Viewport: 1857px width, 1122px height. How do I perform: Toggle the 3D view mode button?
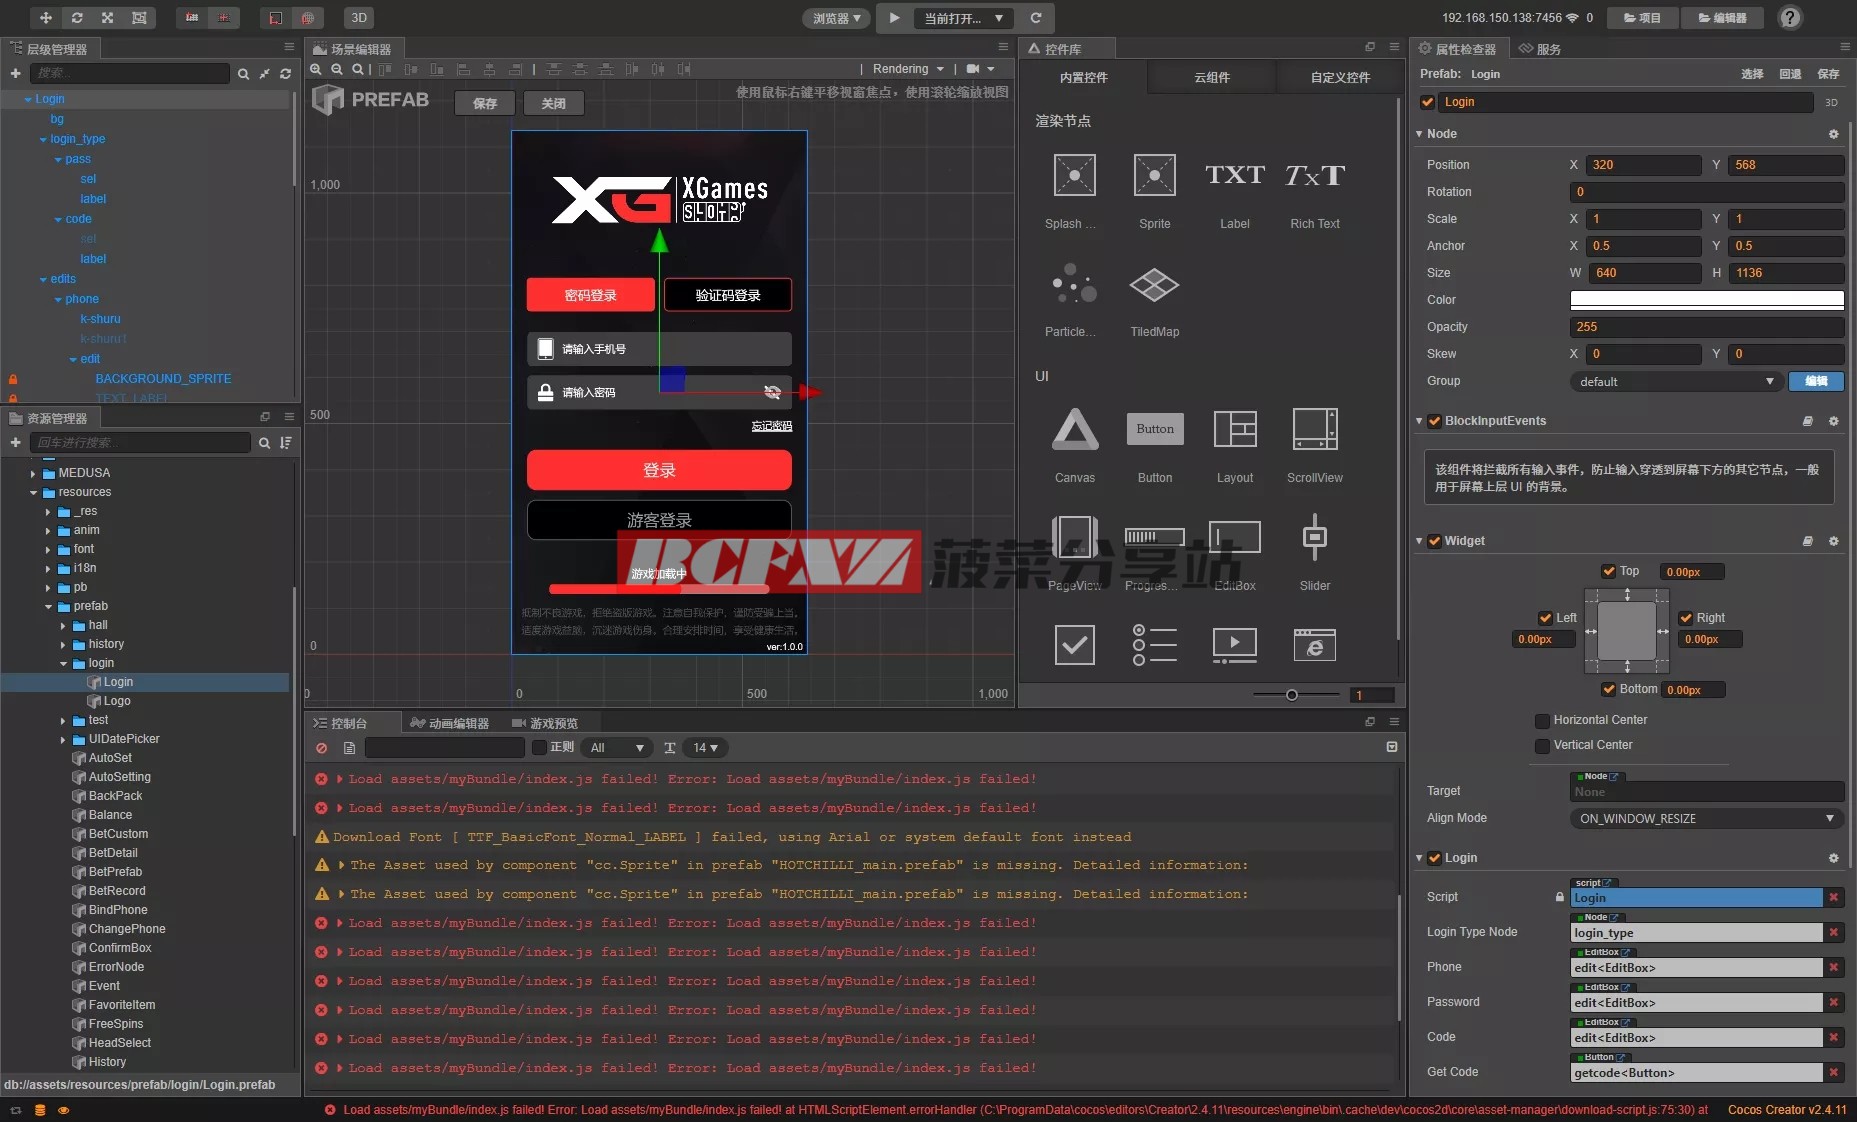tap(358, 18)
